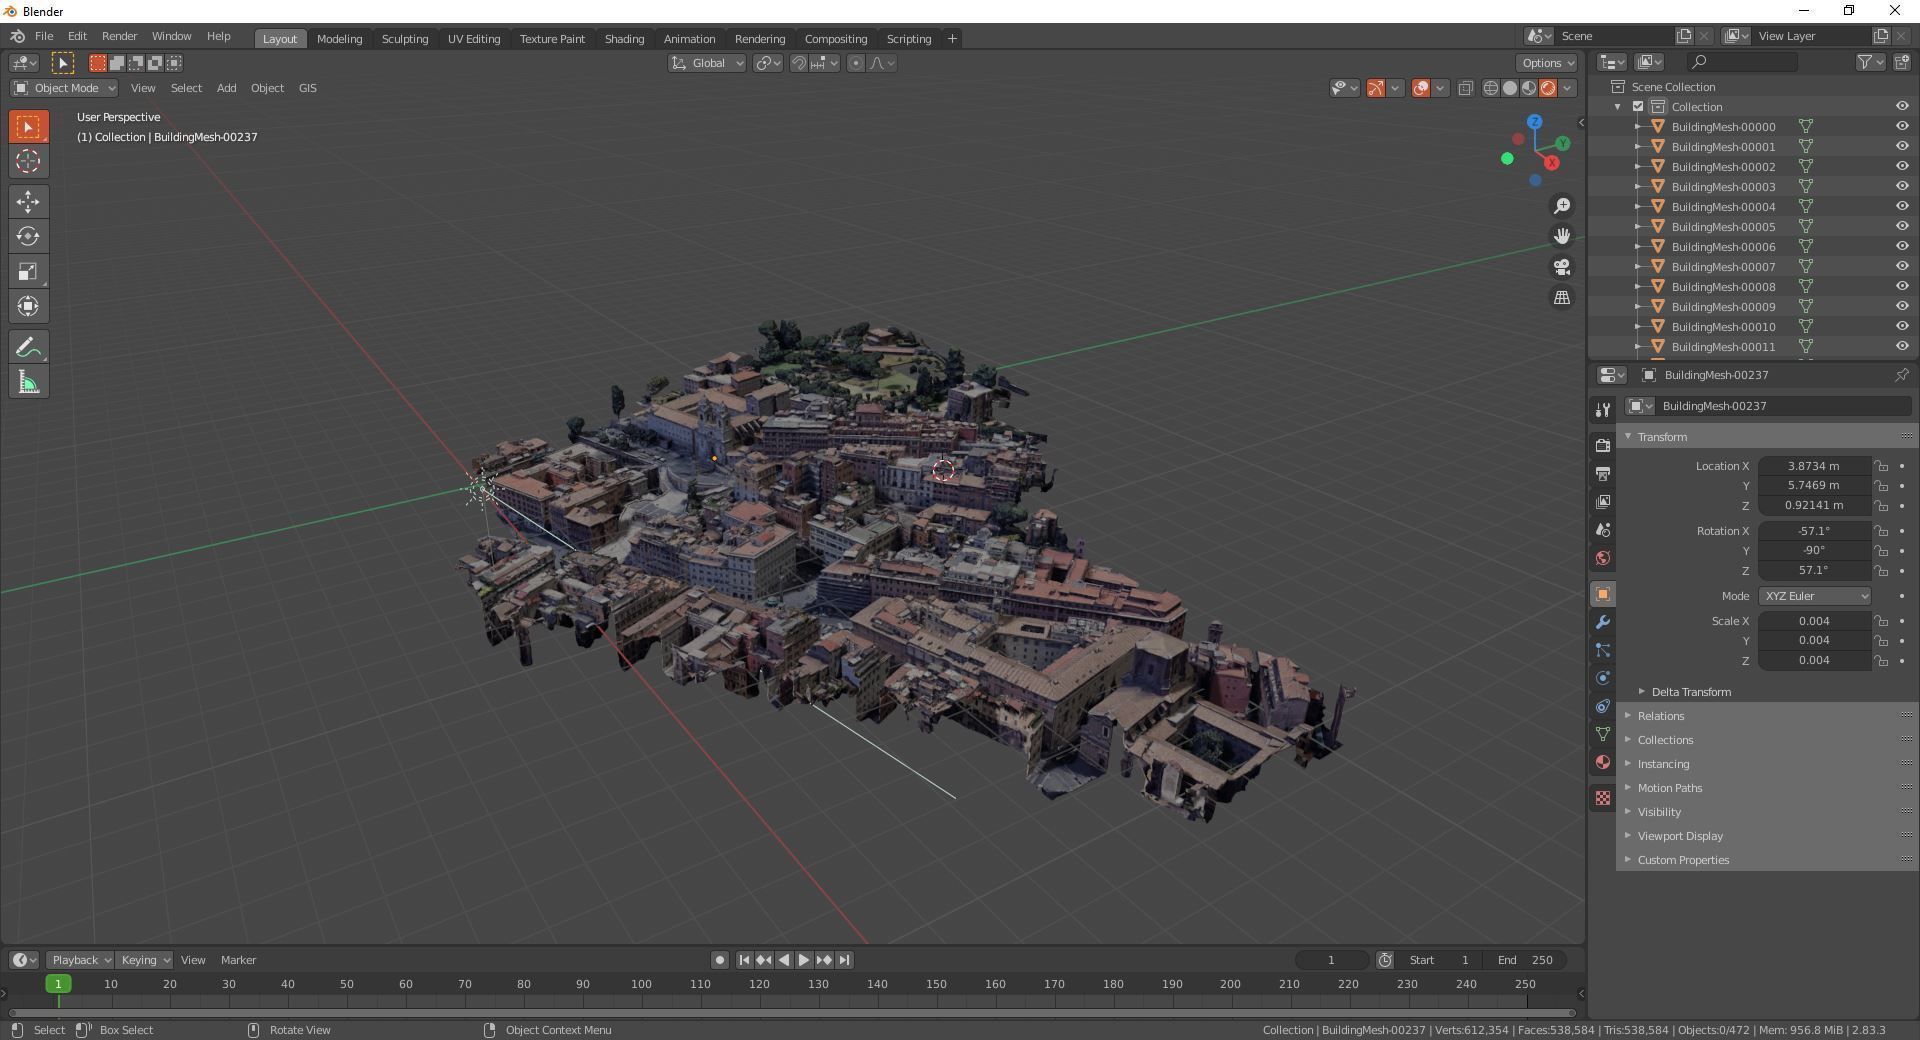The height and width of the screenshot is (1040, 1920).
Task: Expand the Relations panel
Action: (1660, 716)
